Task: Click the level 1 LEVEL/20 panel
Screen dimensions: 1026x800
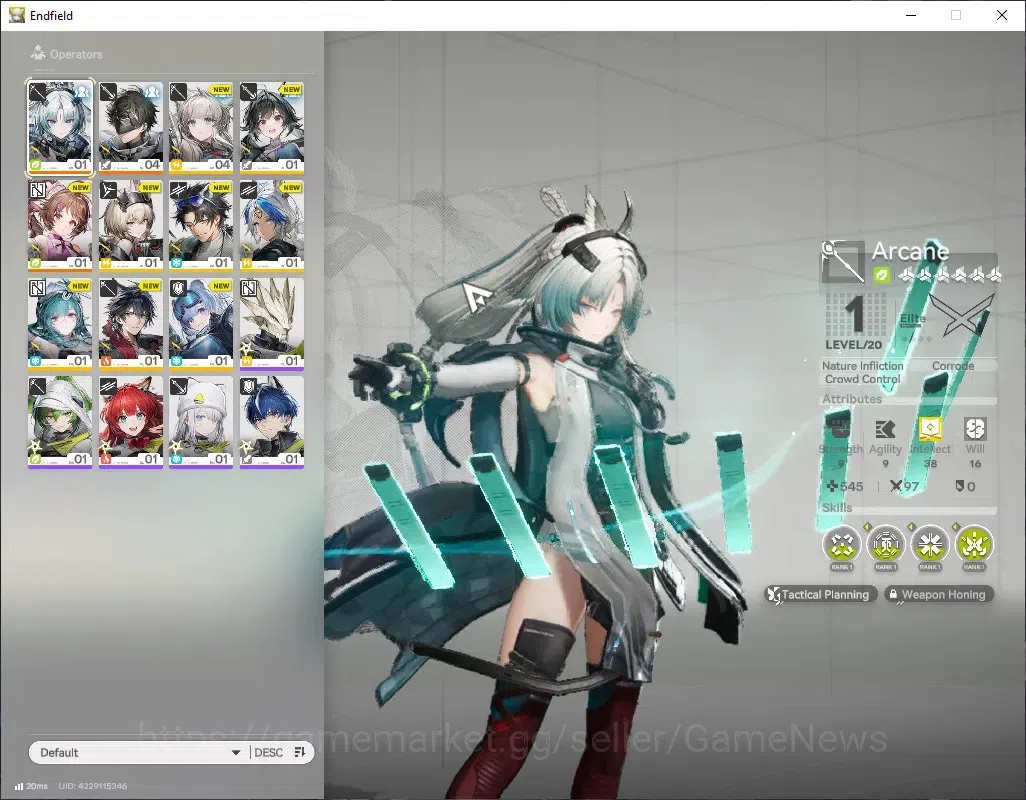Action: coord(854,322)
